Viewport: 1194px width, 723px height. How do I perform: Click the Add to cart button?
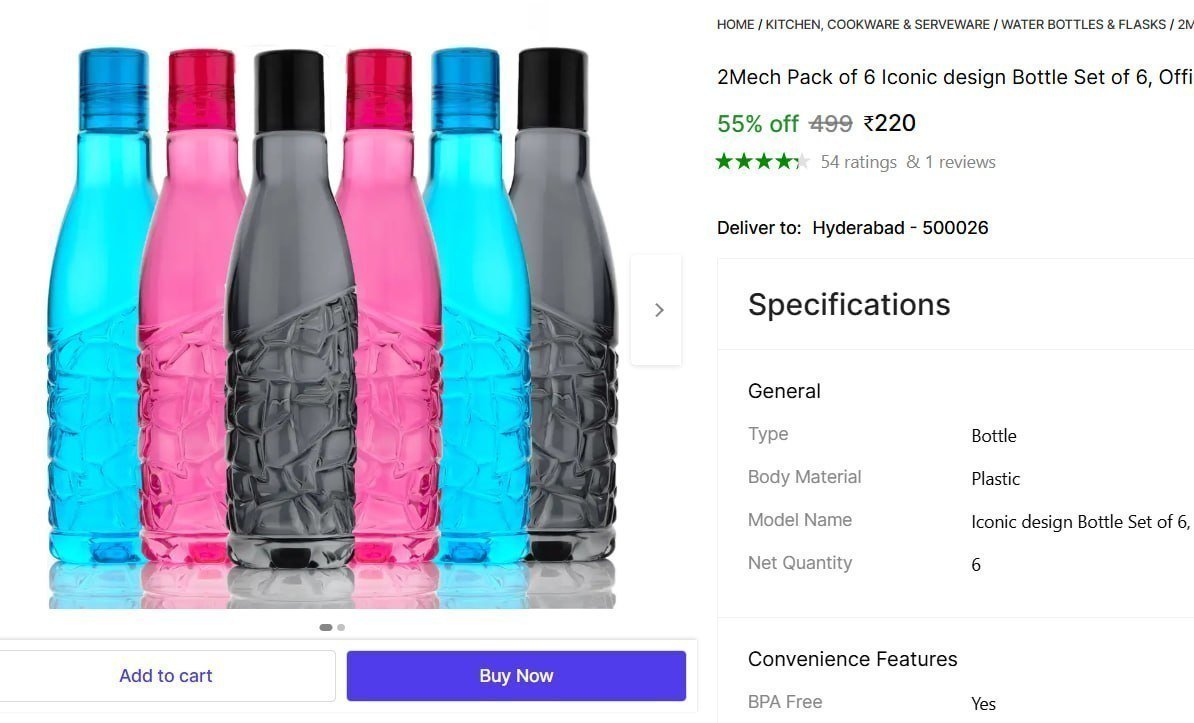166,675
